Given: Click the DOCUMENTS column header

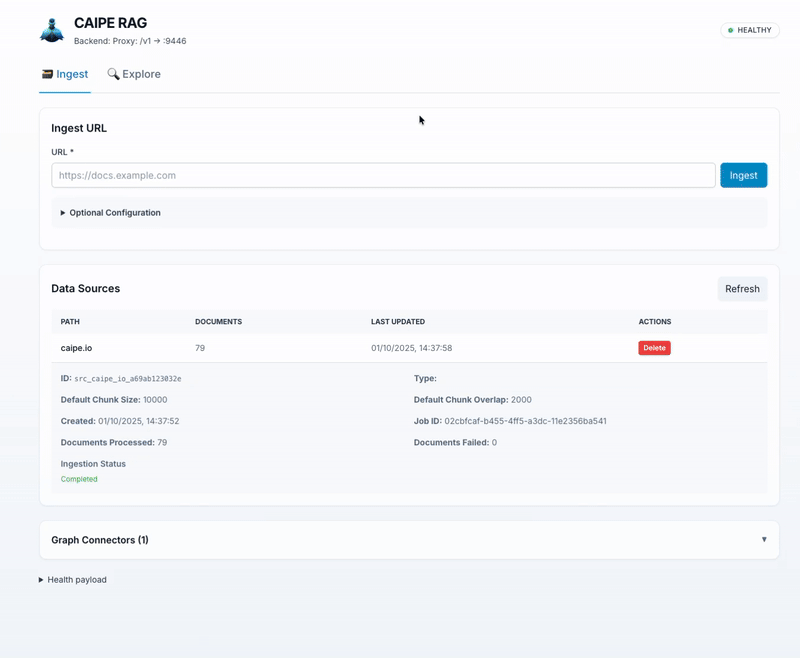Looking at the screenshot, I should click(218, 322).
